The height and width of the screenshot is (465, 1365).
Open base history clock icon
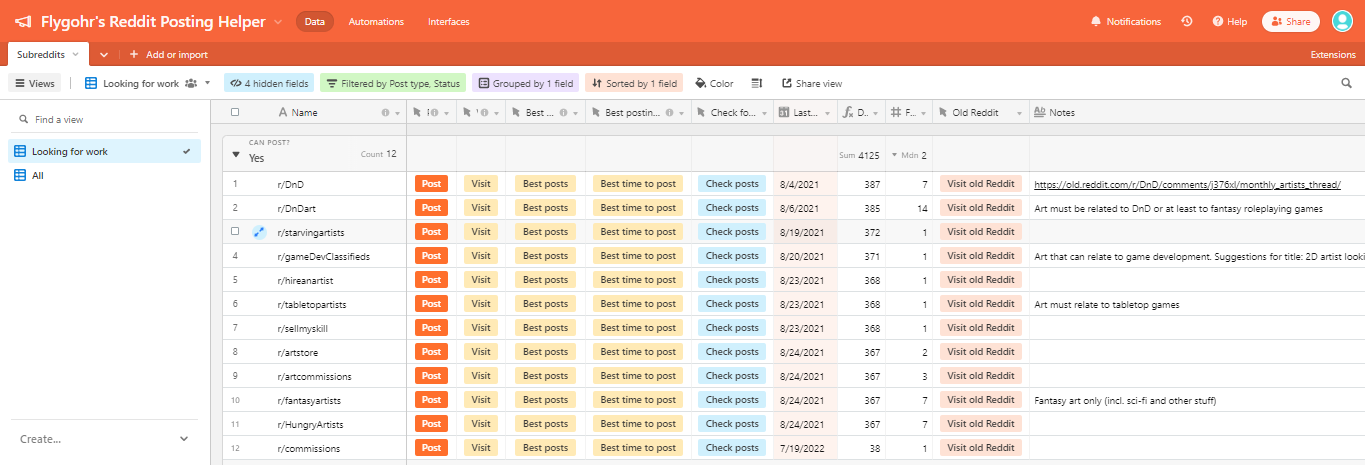click(x=1187, y=21)
